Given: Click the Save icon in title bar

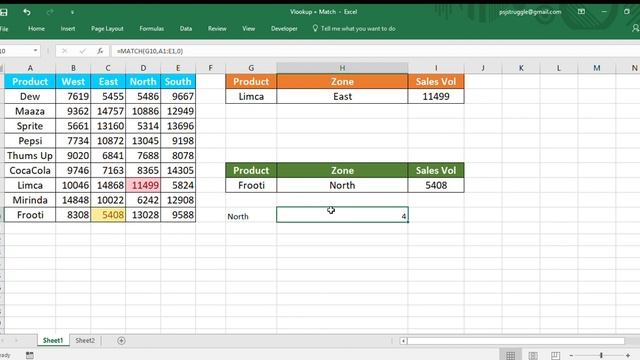Looking at the screenshot, I should click(3, 12).
